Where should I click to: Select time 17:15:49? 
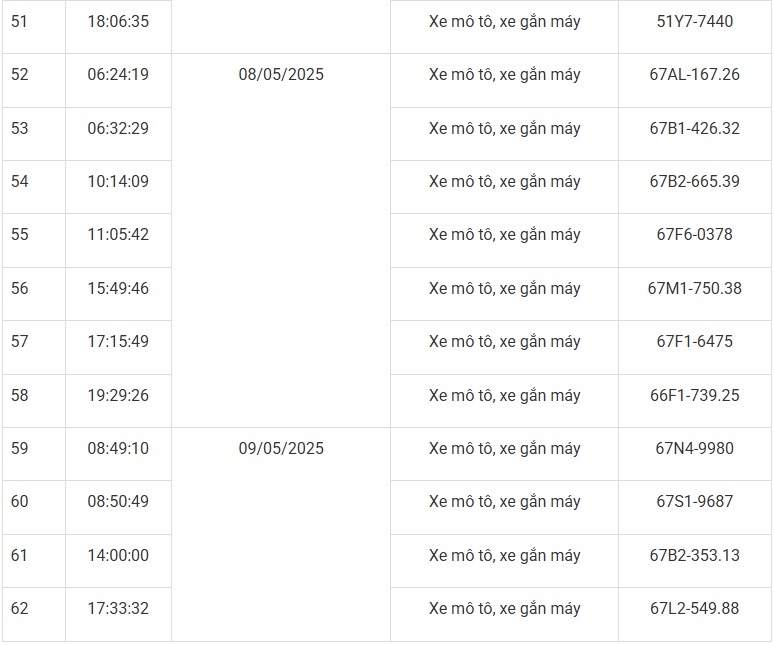click(x=118, y=341)
